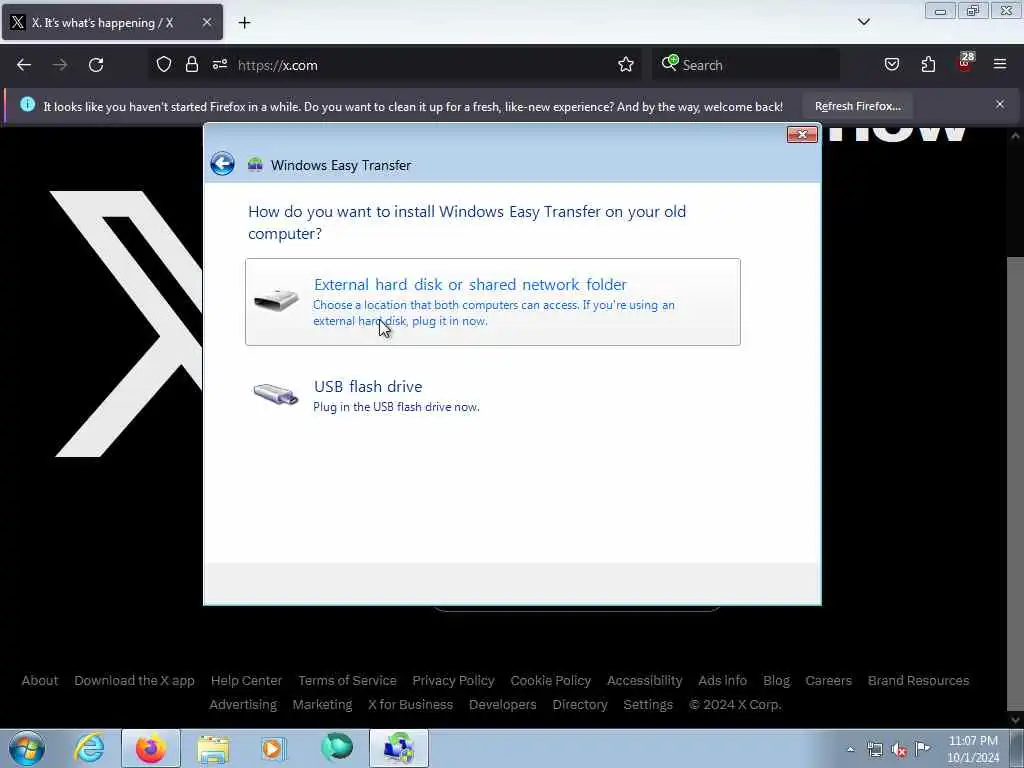Select the X. It's what's happening tab

(112, 23)
